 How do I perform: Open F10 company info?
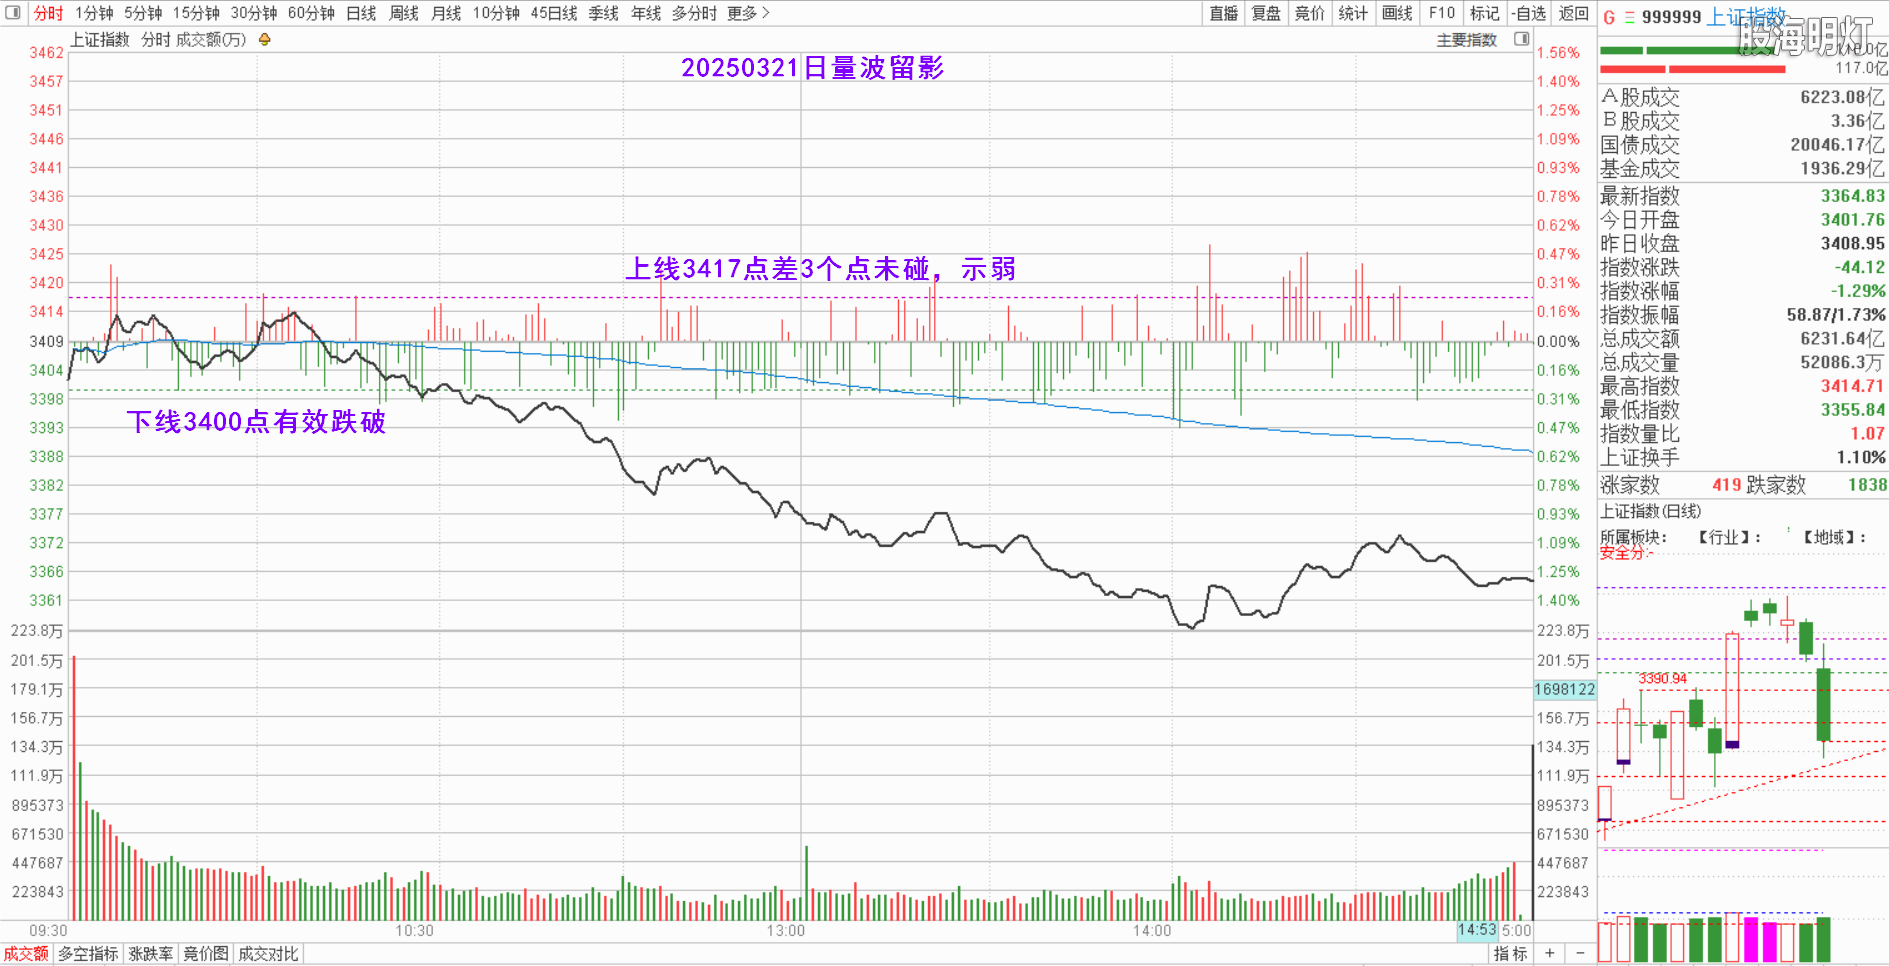click(x=1441, y=13)
